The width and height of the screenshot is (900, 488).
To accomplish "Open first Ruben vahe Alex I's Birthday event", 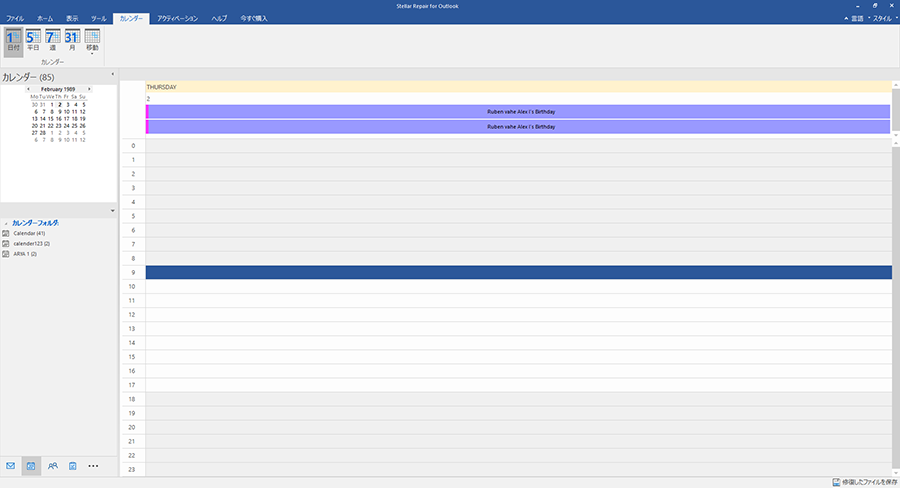I will click(x=518, y=112).
